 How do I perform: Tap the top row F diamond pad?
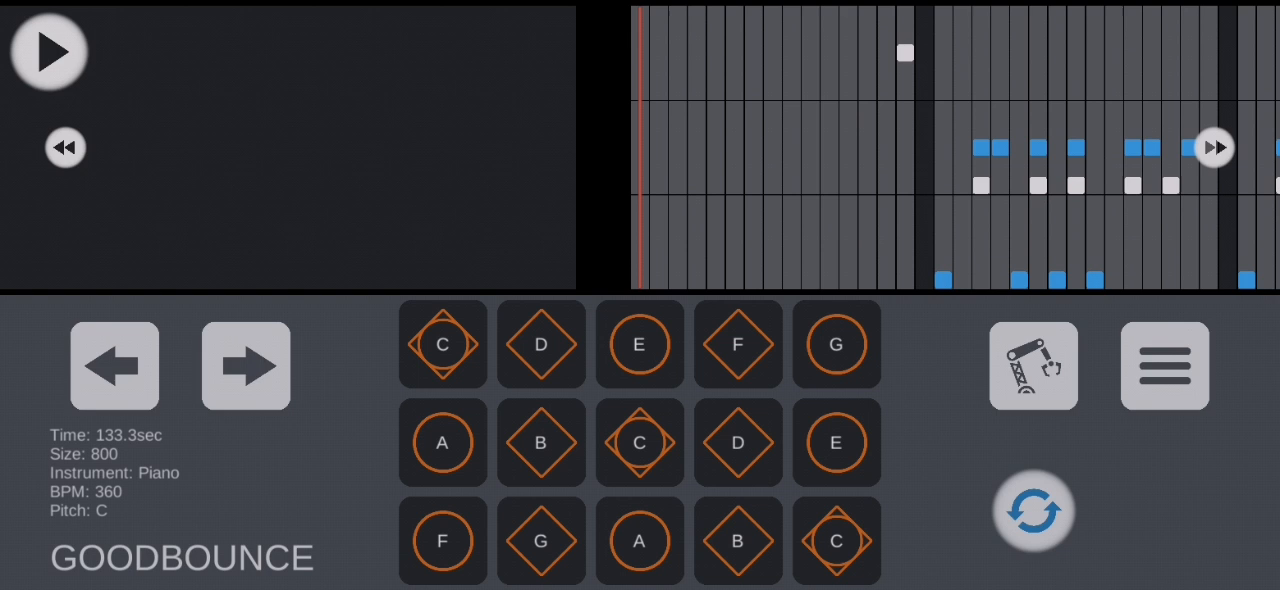click(738, 344)
